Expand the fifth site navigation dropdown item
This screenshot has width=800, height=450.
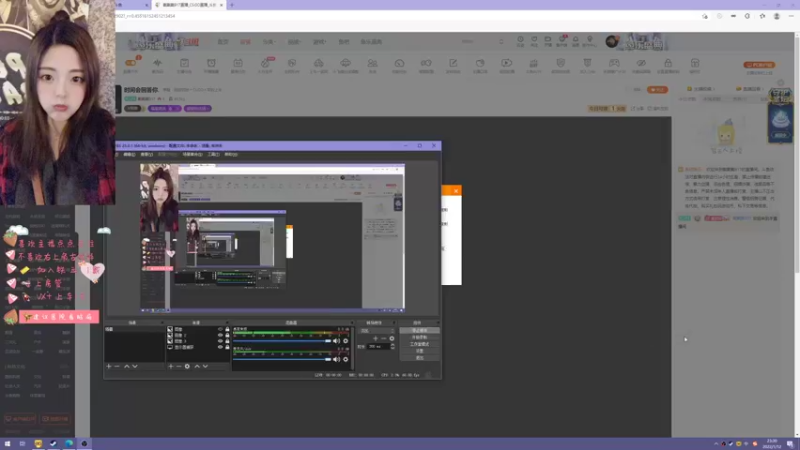(x=319, y=42)
